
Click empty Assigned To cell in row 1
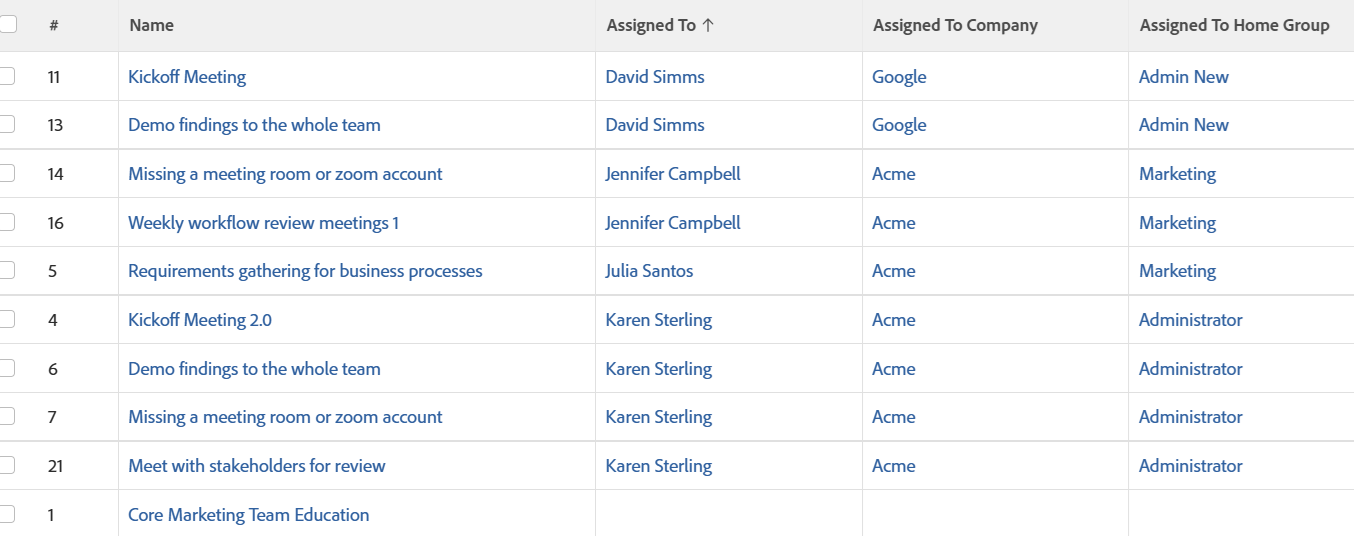pyautogui.click(x=728, y=514)
